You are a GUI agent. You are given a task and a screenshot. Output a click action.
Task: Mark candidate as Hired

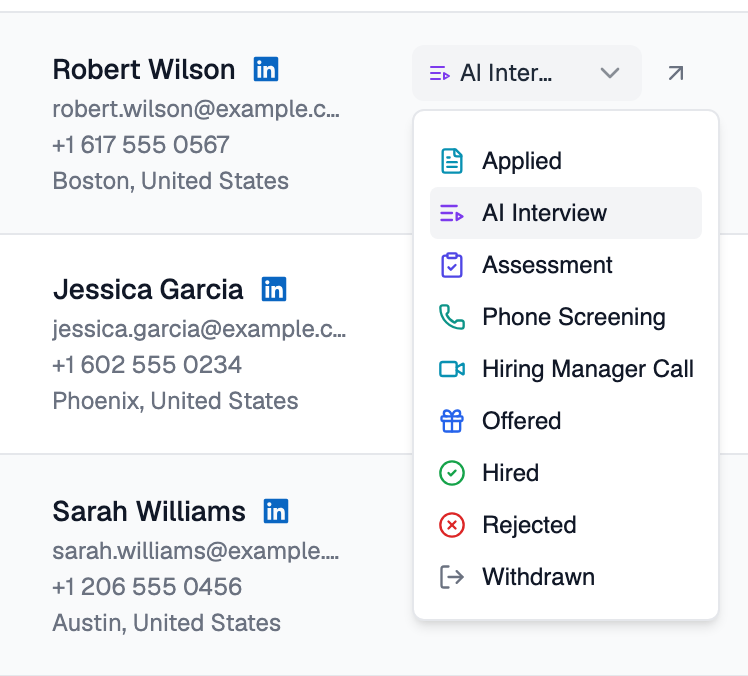click(566, 473)
